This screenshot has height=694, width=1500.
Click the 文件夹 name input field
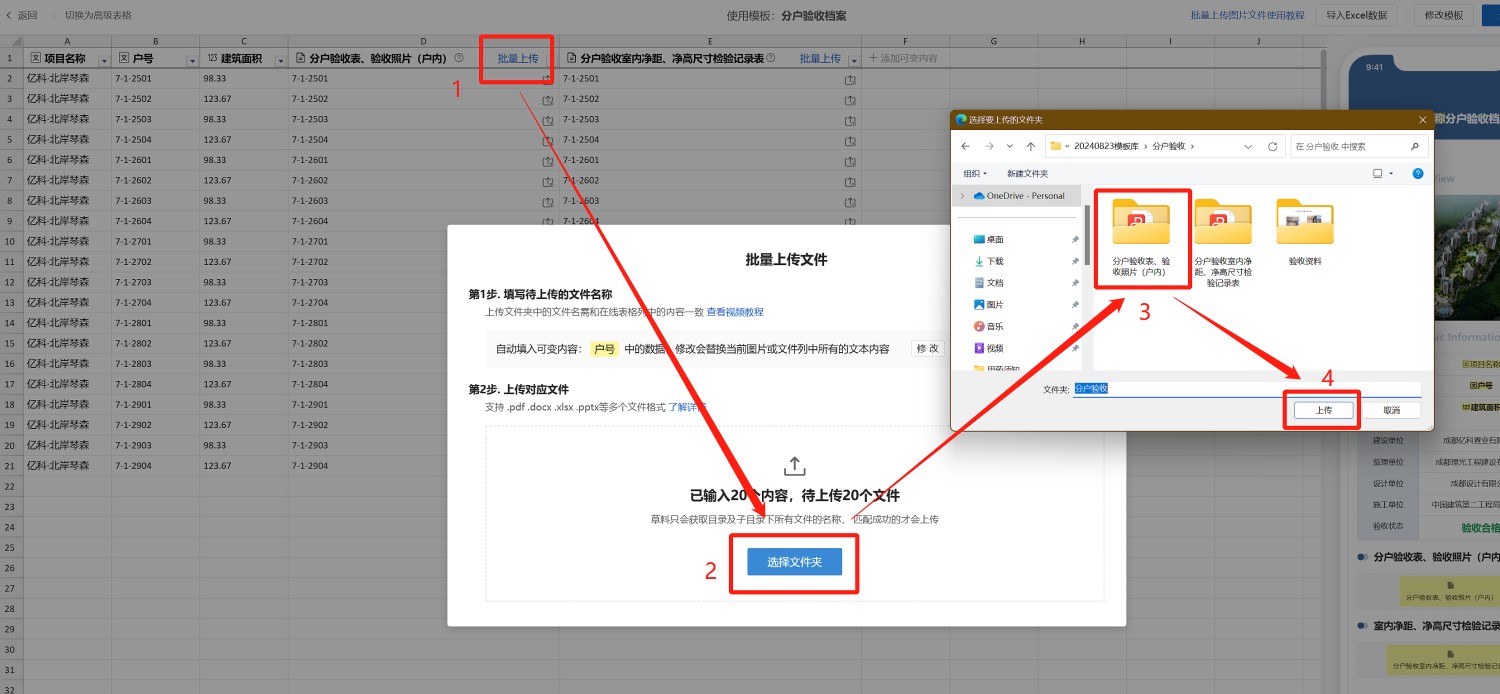pyautogui.click(x=1247, y=389)
